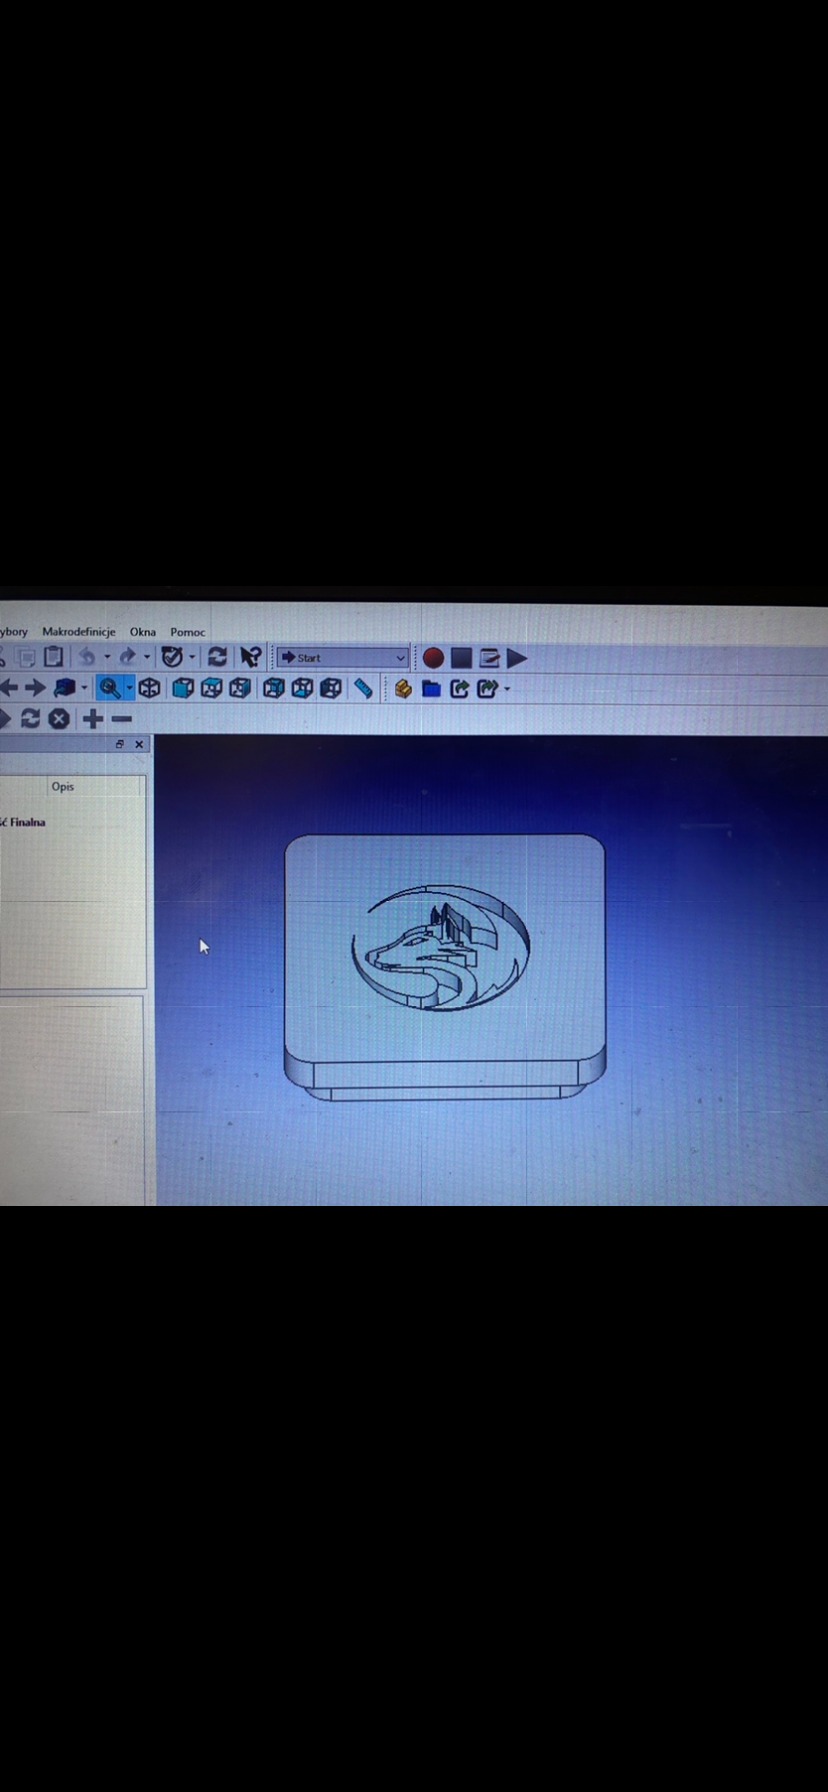The height and width of the screenshot is (1792, 828).
Task: Click the forward navigation arrow
Action: coord(35,688)
